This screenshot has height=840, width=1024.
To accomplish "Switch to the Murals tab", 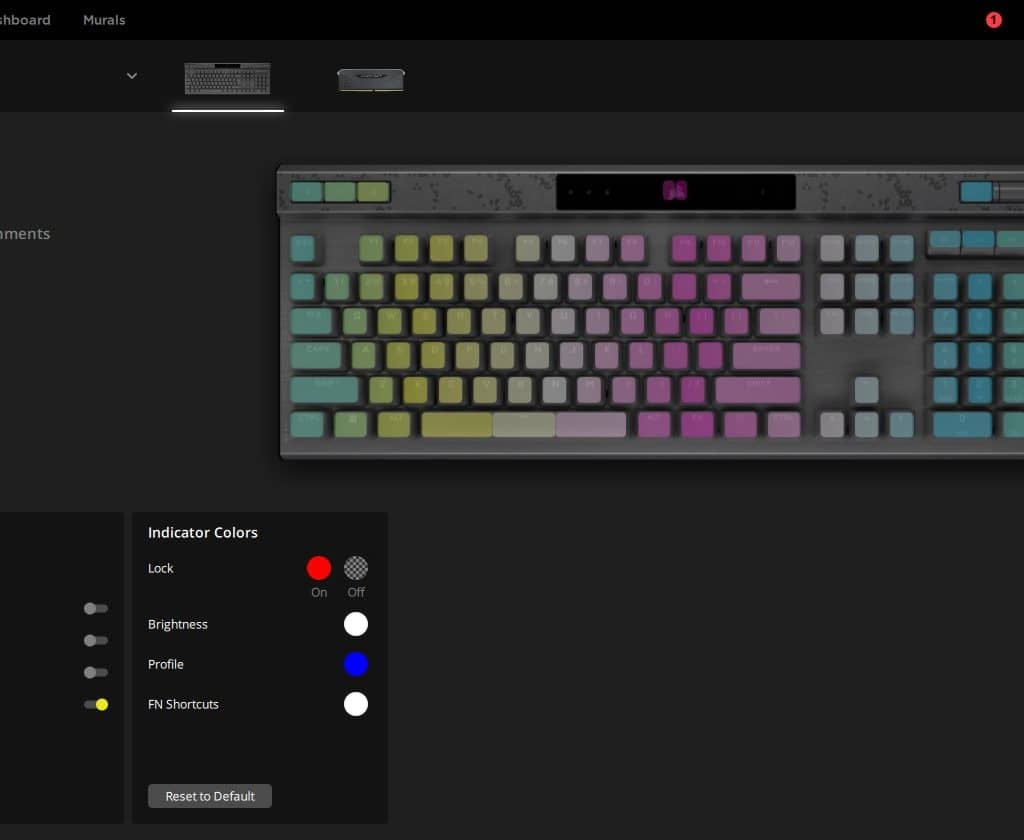I will tap(104, 20).
